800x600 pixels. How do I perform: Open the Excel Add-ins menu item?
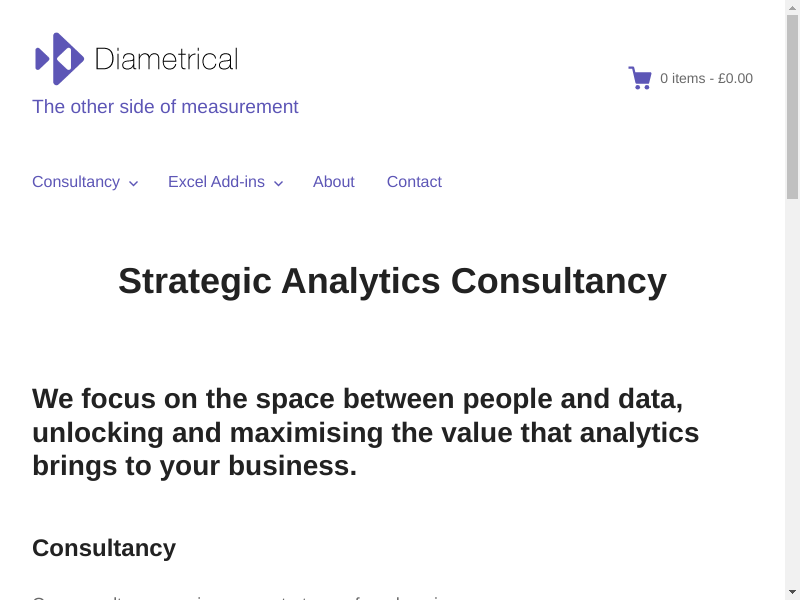[216, 182]
